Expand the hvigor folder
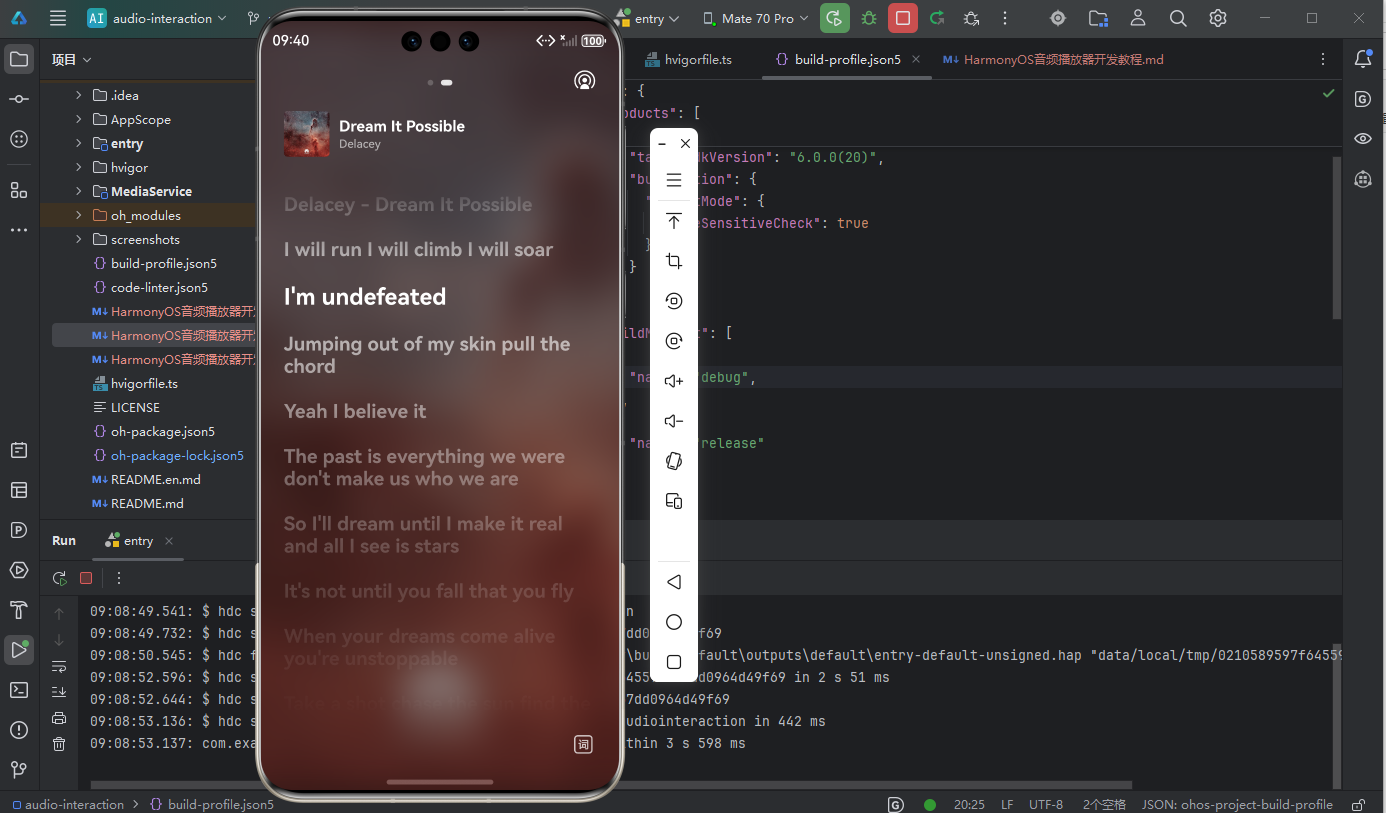The width and height of the screenshot is (1386, 813). pyautogui.click(x=79, y=167)
